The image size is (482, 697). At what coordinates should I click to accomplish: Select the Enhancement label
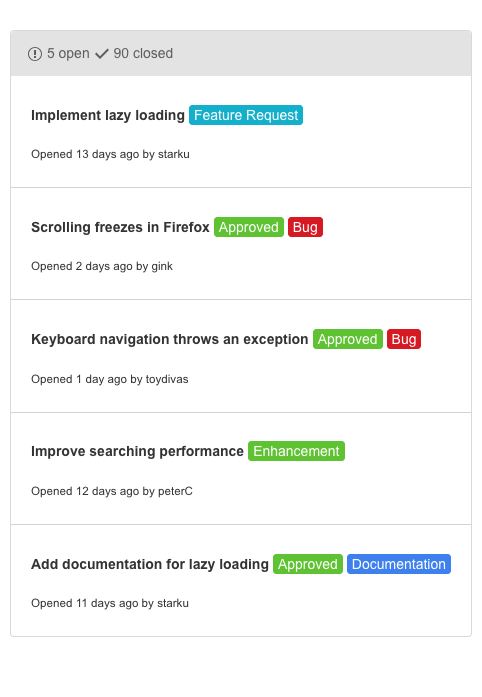pos(296,451)
